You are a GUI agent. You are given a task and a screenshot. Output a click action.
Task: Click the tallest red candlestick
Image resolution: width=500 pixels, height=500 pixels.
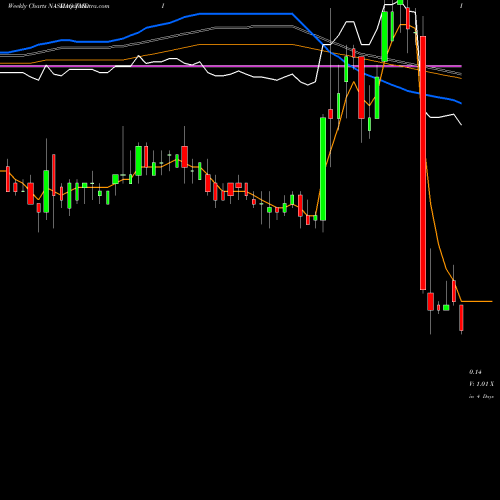click(423, 163)
